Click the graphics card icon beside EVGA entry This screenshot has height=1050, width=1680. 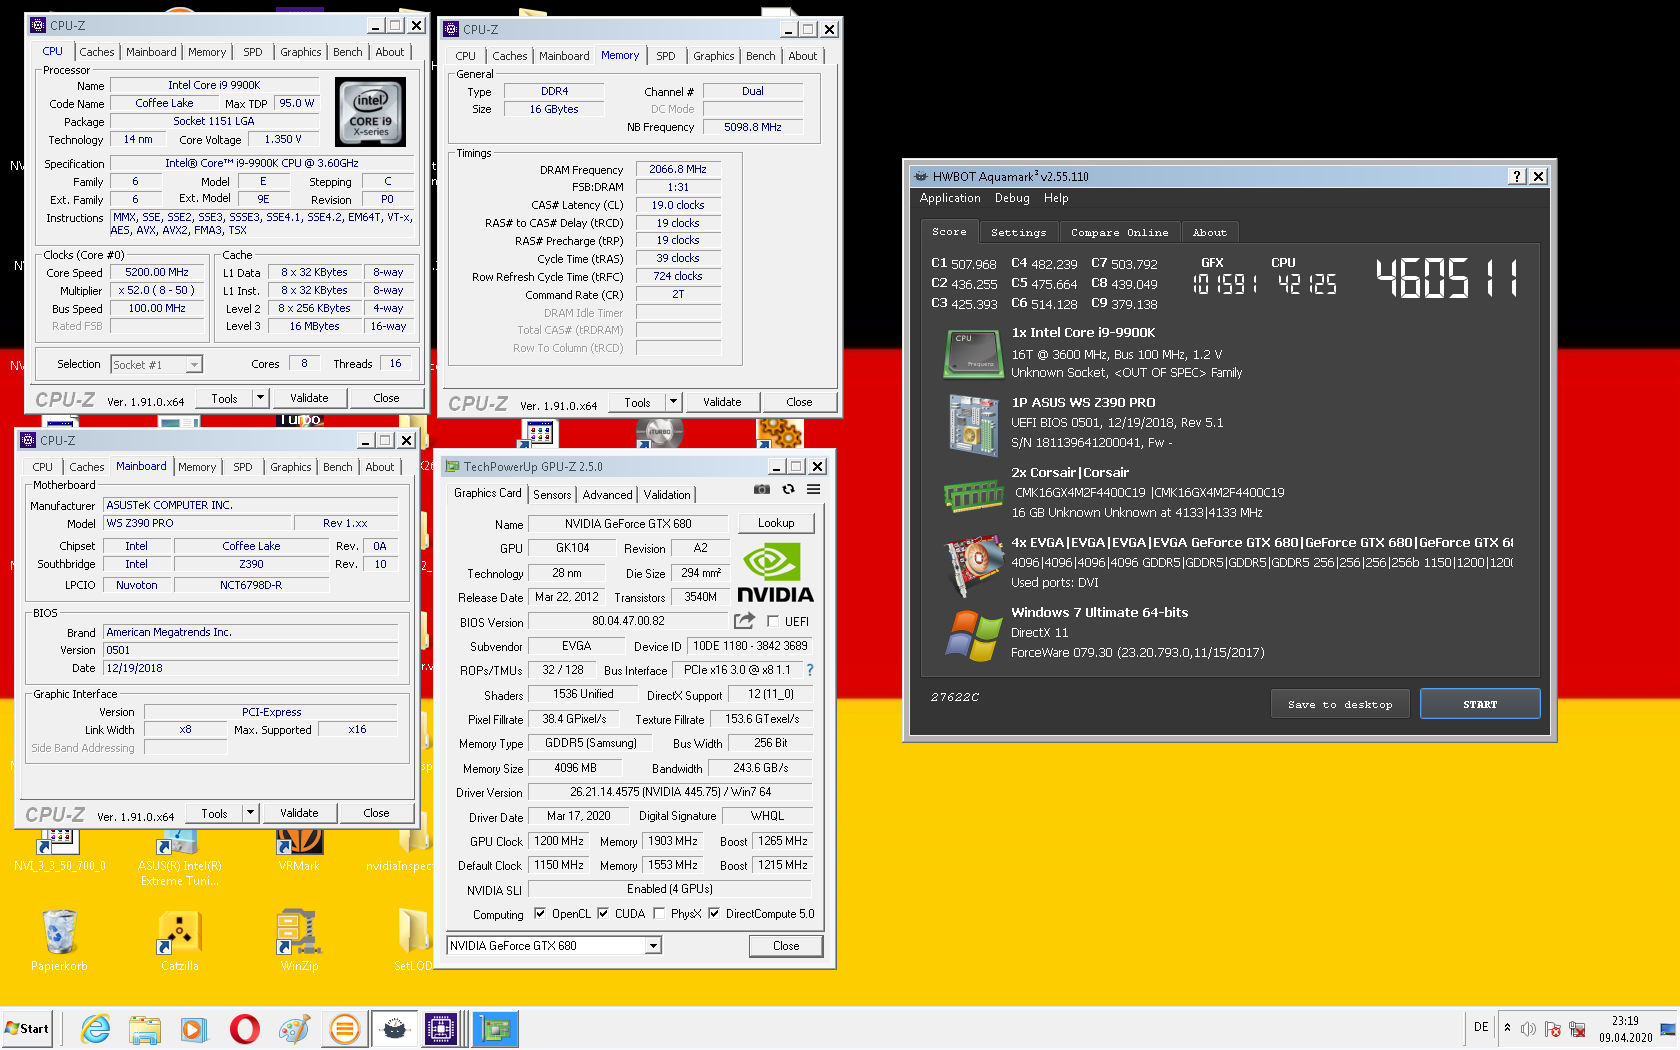click(973, 565)
